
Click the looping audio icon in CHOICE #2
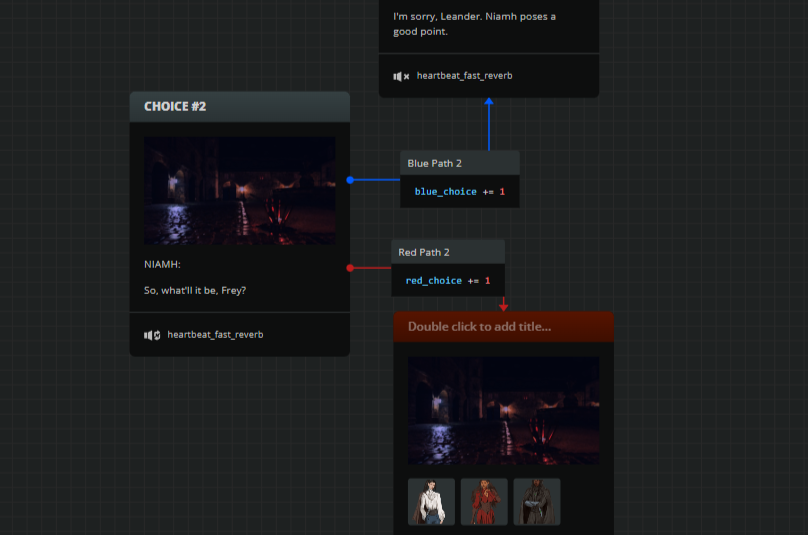pos(152,335)
